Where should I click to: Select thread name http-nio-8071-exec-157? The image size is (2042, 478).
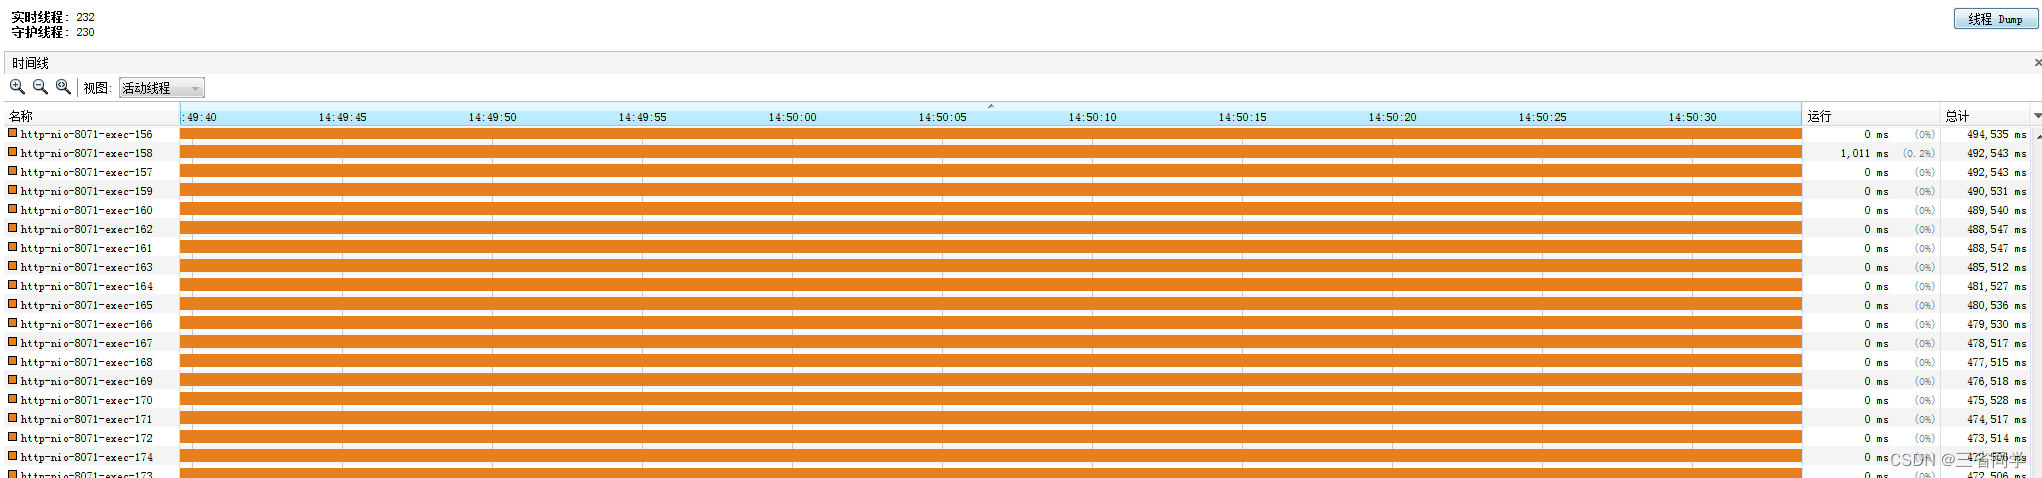pos(87,172)
